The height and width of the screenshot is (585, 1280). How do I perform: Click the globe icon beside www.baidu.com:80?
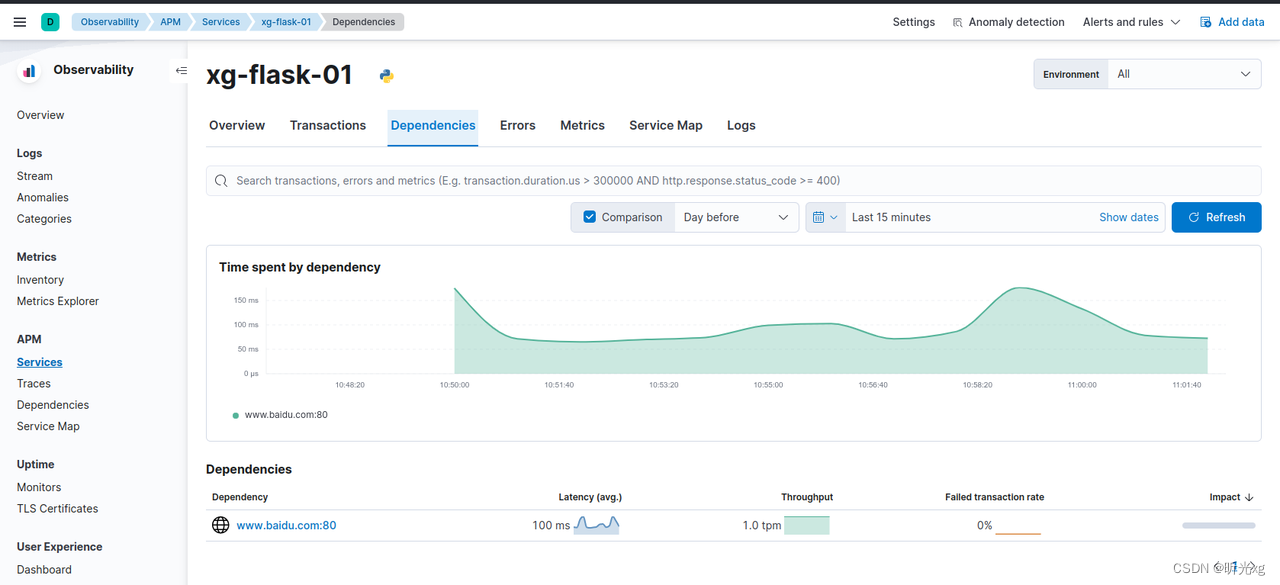tap(221, 525)
